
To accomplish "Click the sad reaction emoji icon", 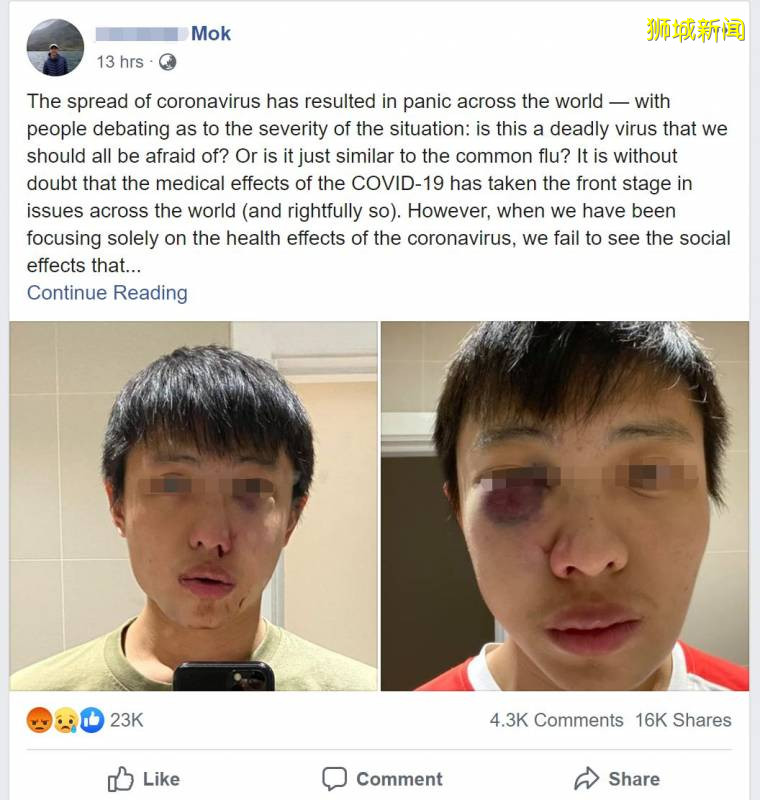I will coord(66,720).
